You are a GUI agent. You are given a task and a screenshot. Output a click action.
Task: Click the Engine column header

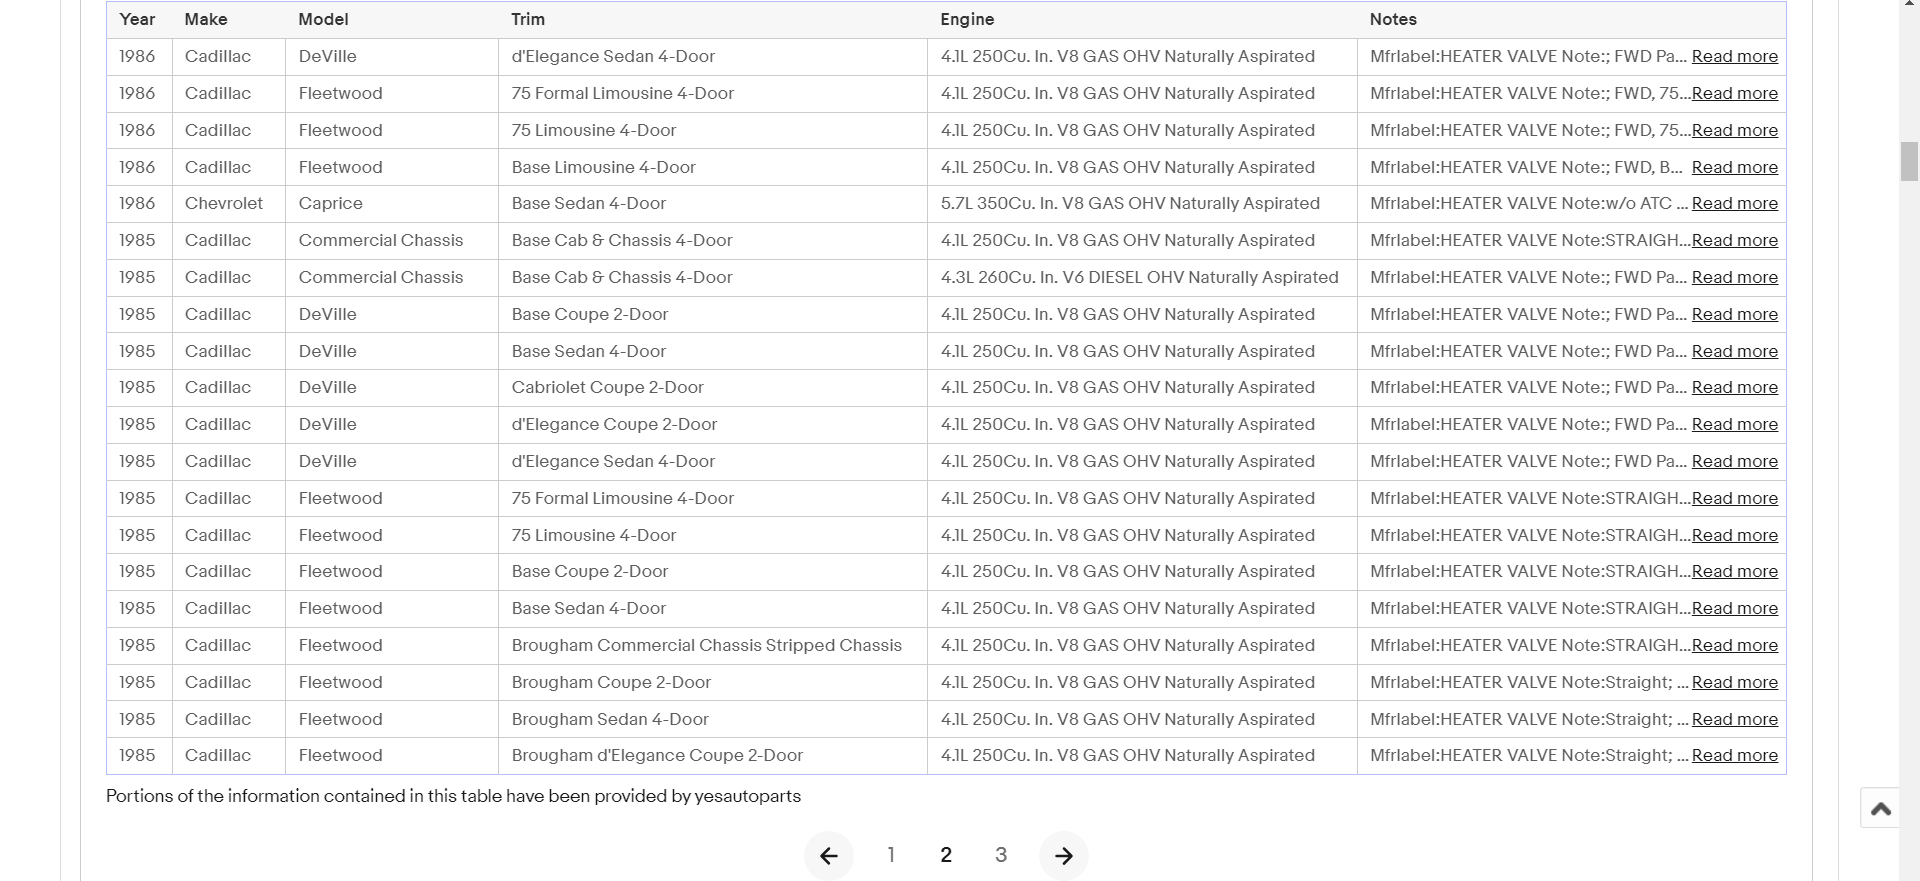pyautogui.click(x=1142, y=20)
